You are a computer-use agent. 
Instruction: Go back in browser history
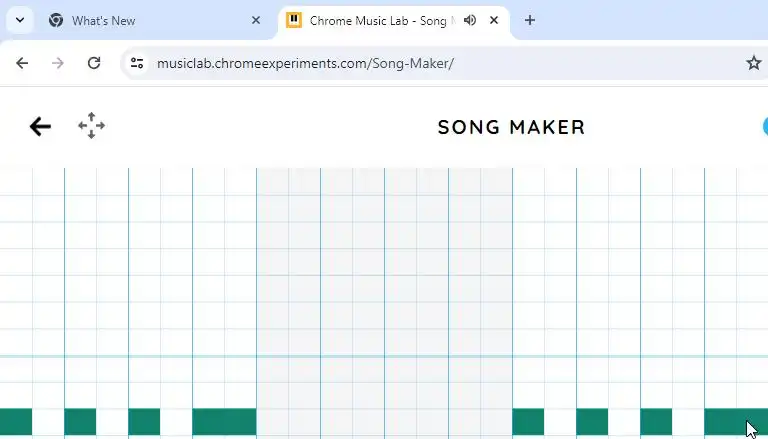[x=22, y=63]
